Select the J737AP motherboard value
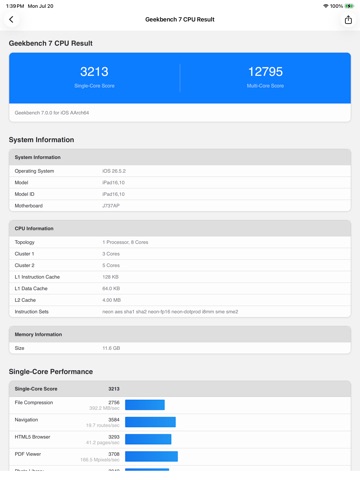This screenshot has width=360, height=480. pos(111,206)
